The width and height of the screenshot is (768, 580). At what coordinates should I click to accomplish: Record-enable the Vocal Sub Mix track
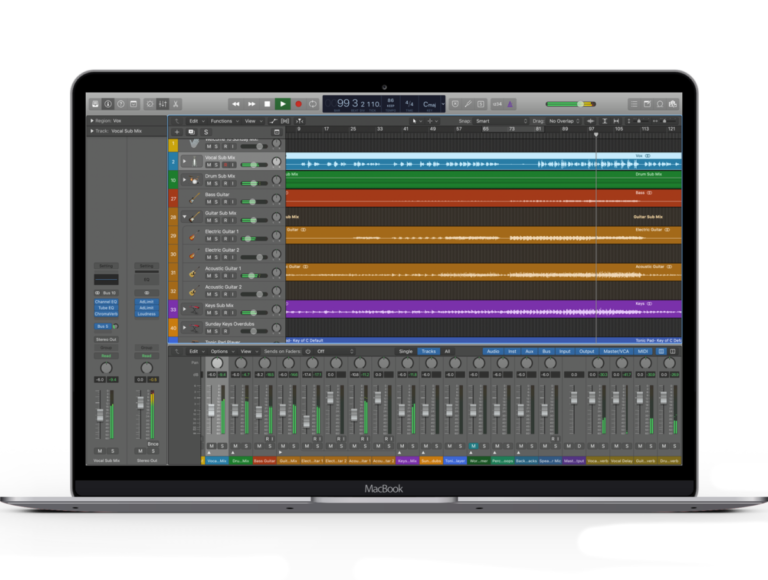pyautogui.click(x=225, y=165)
